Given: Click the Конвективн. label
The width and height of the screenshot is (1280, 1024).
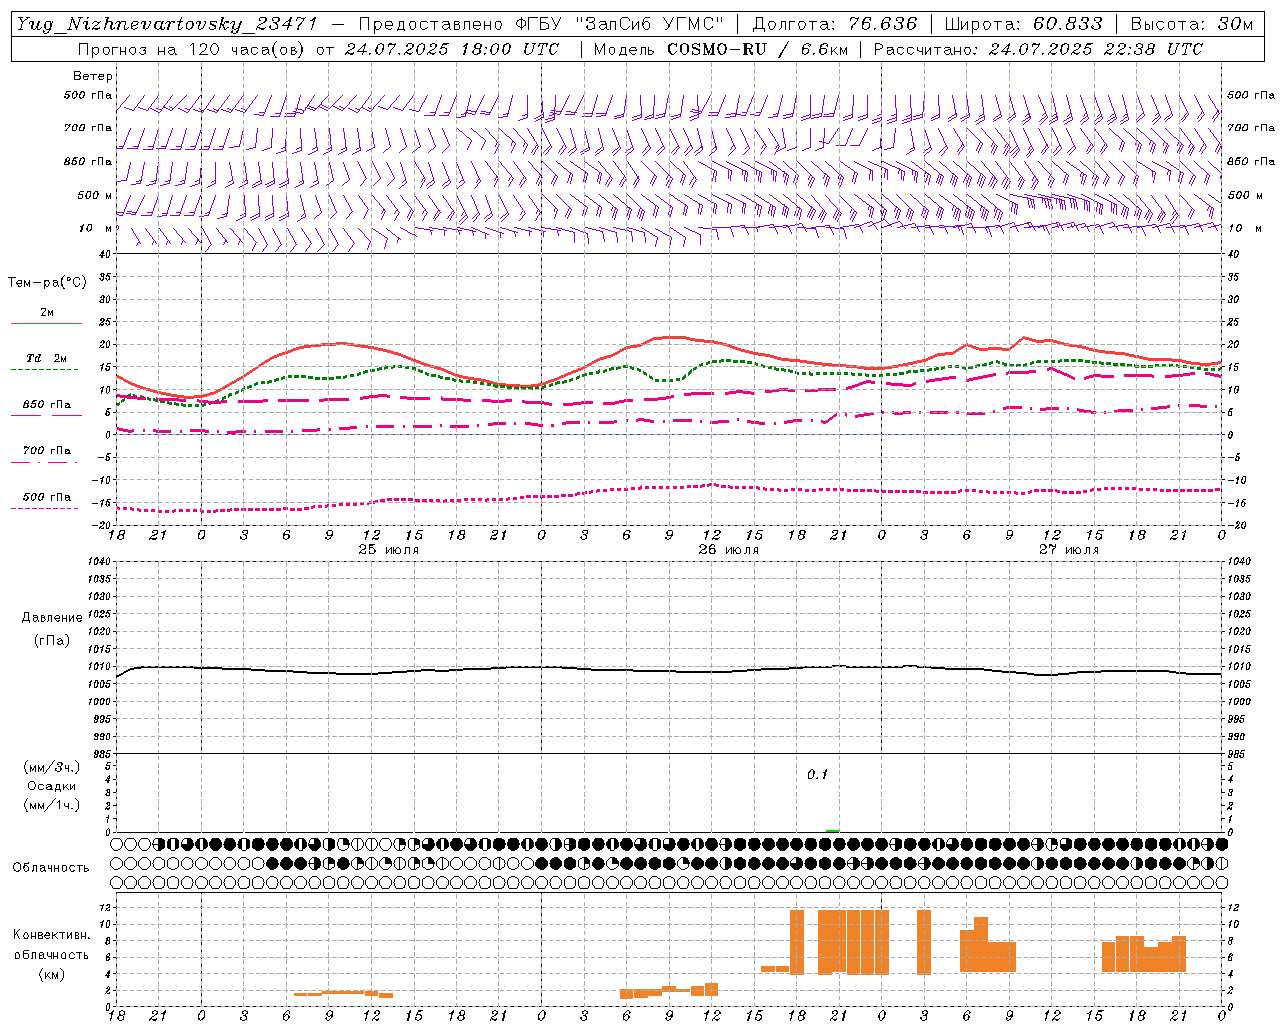Looking at the screenshot, I should [52, 935].
